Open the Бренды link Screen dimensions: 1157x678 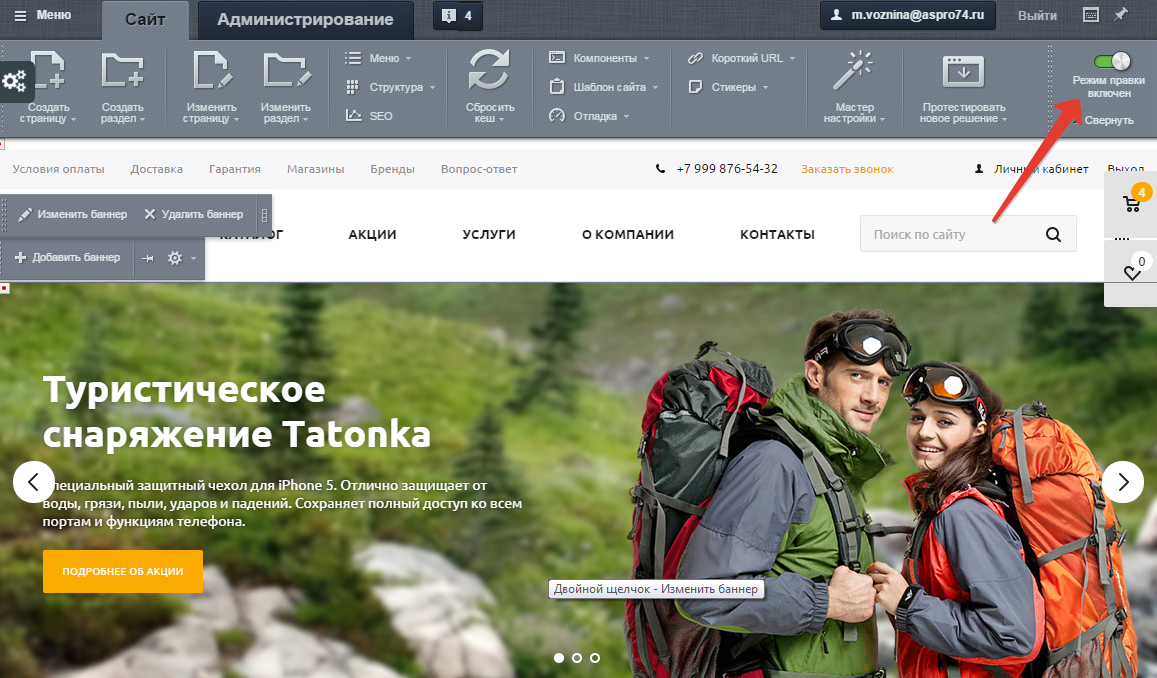coord(393,169)
